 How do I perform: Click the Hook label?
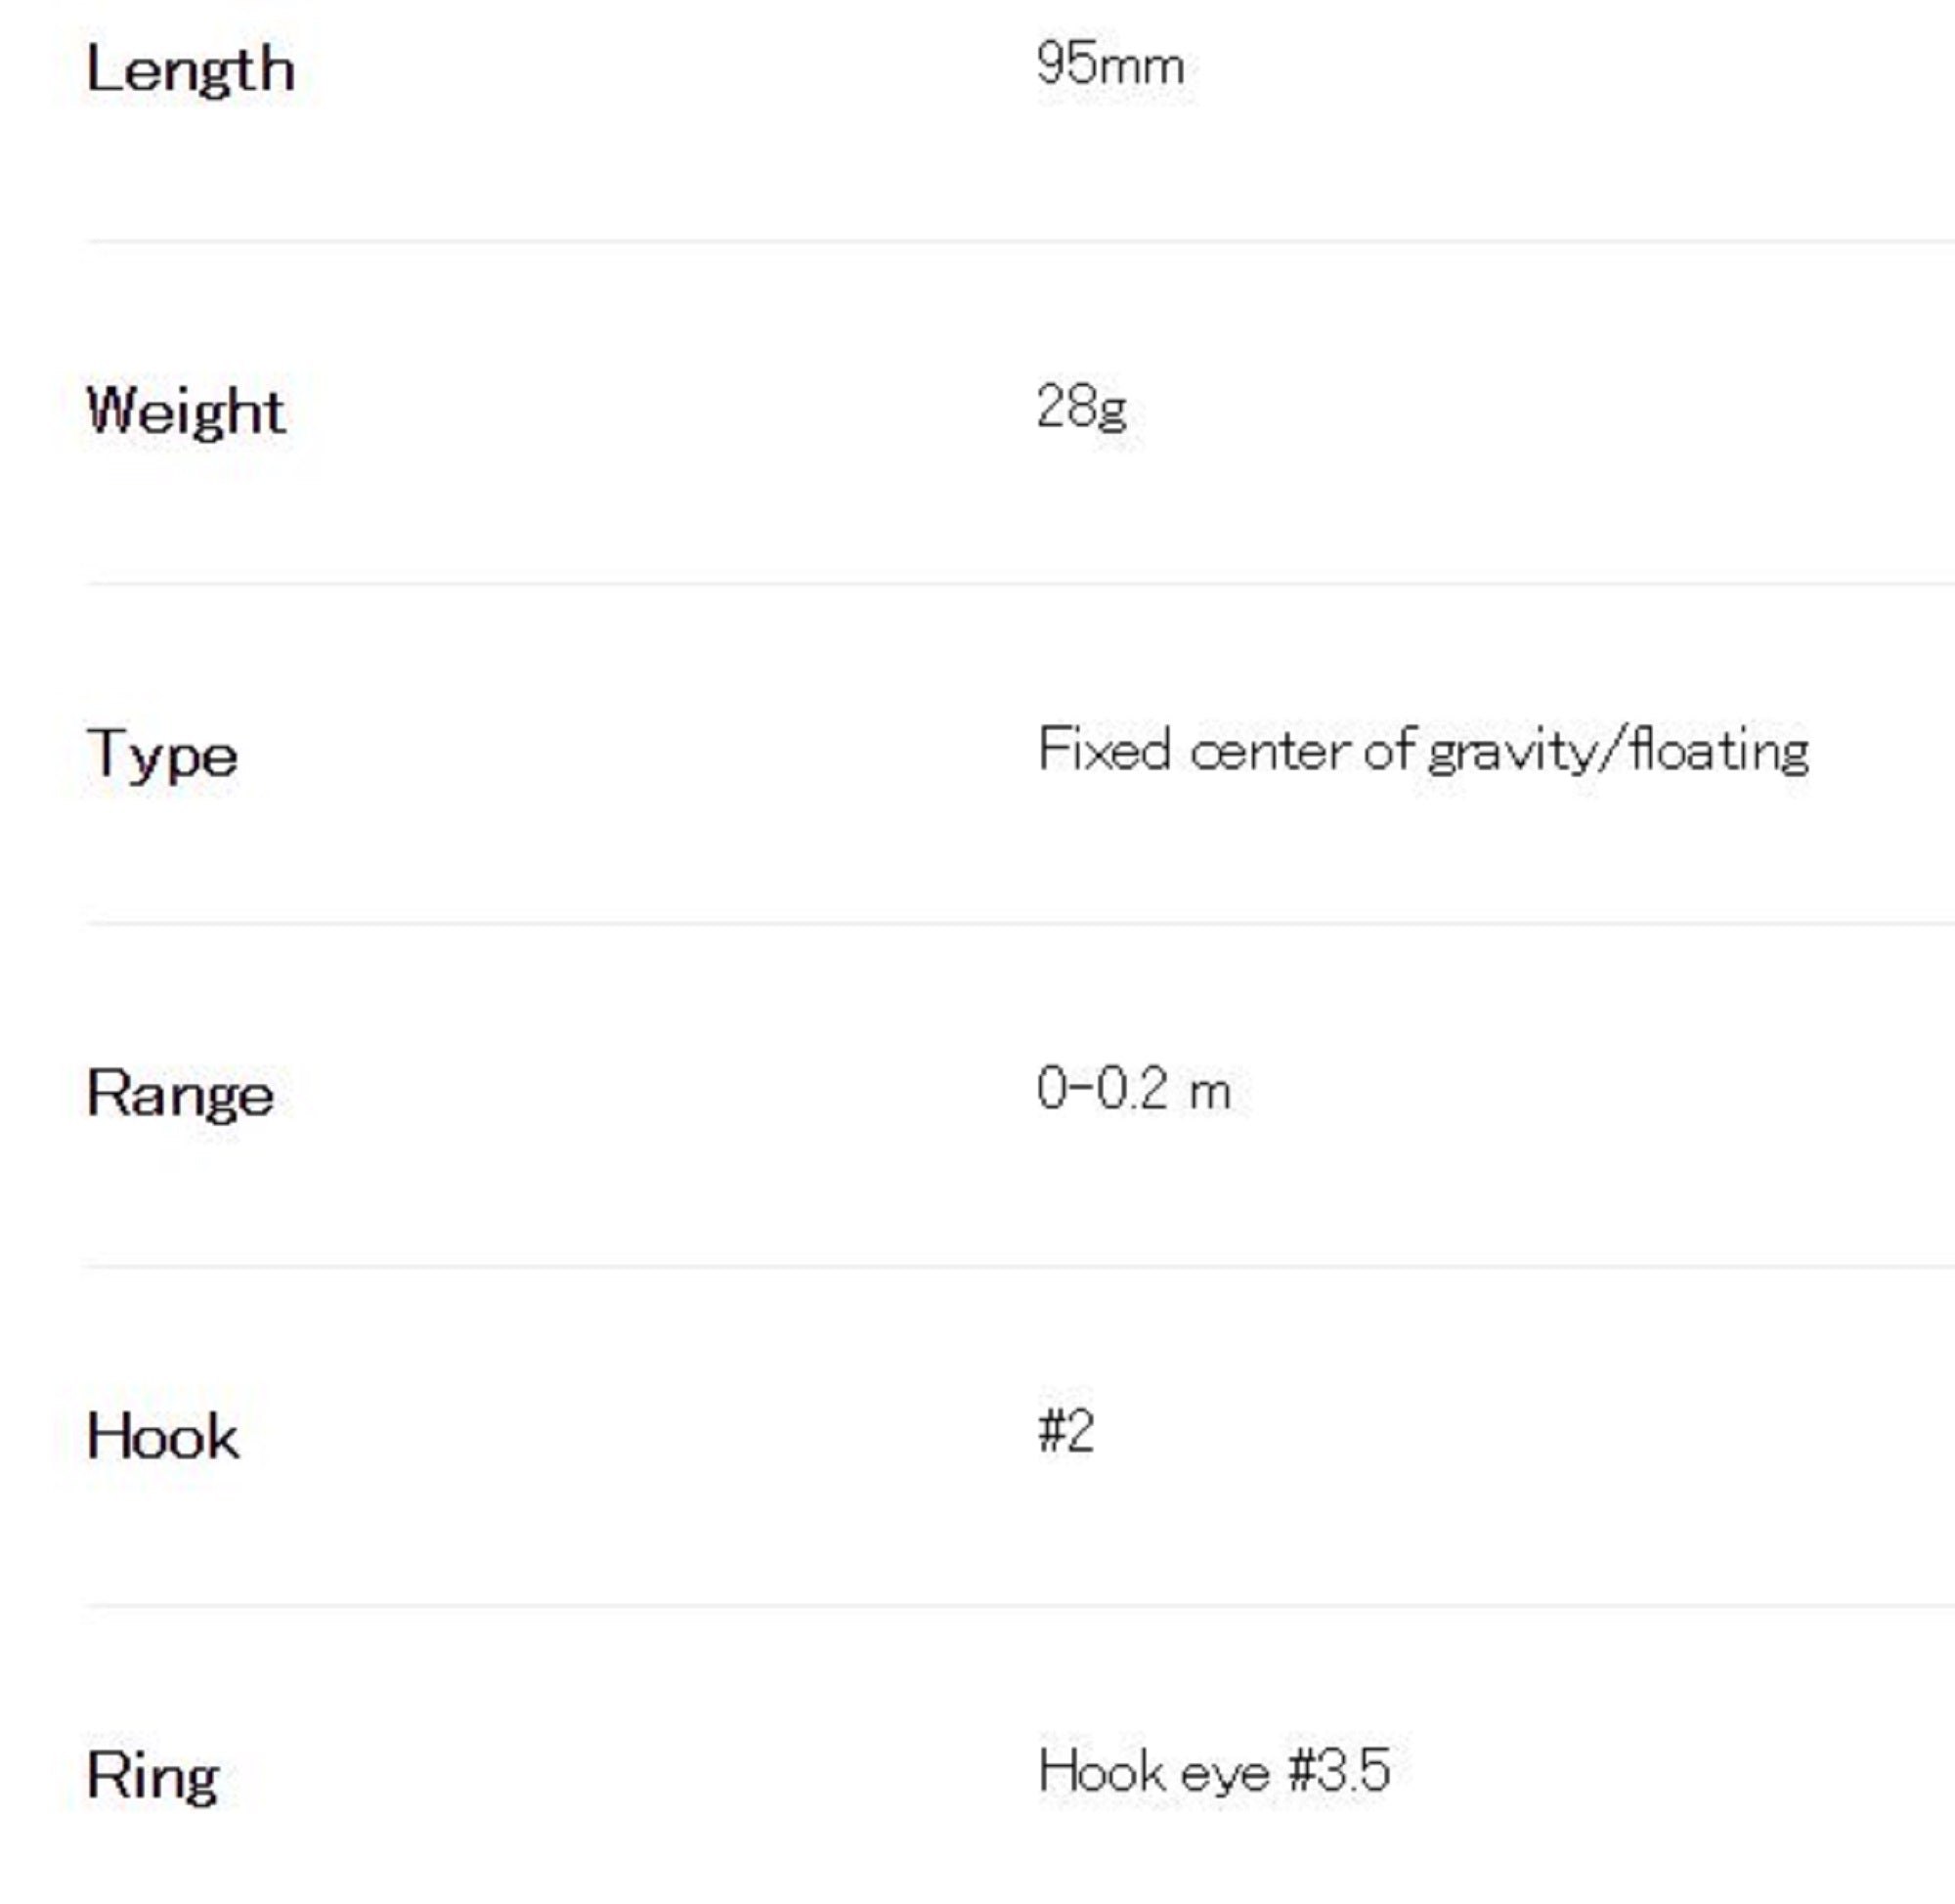point(162,1437)
